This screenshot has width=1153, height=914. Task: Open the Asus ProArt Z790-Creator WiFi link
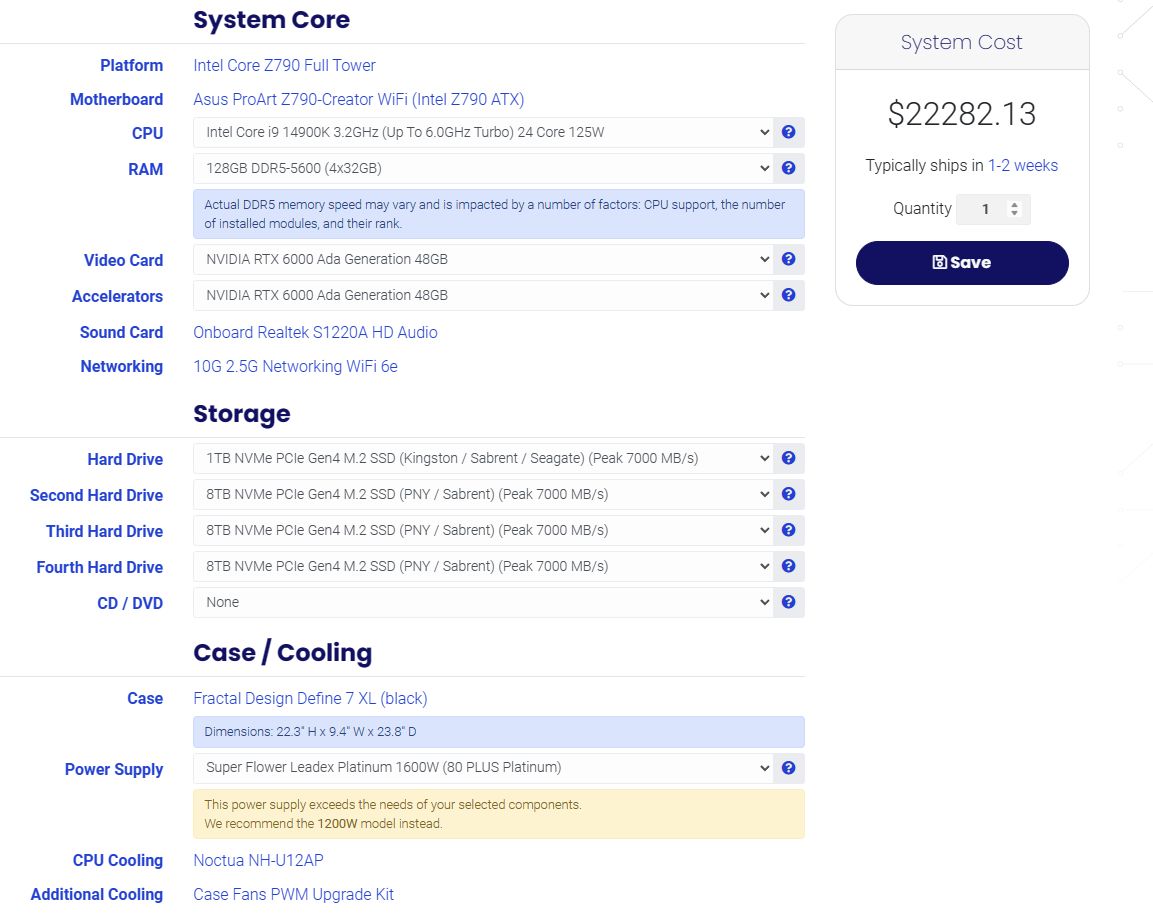[358, 99]
